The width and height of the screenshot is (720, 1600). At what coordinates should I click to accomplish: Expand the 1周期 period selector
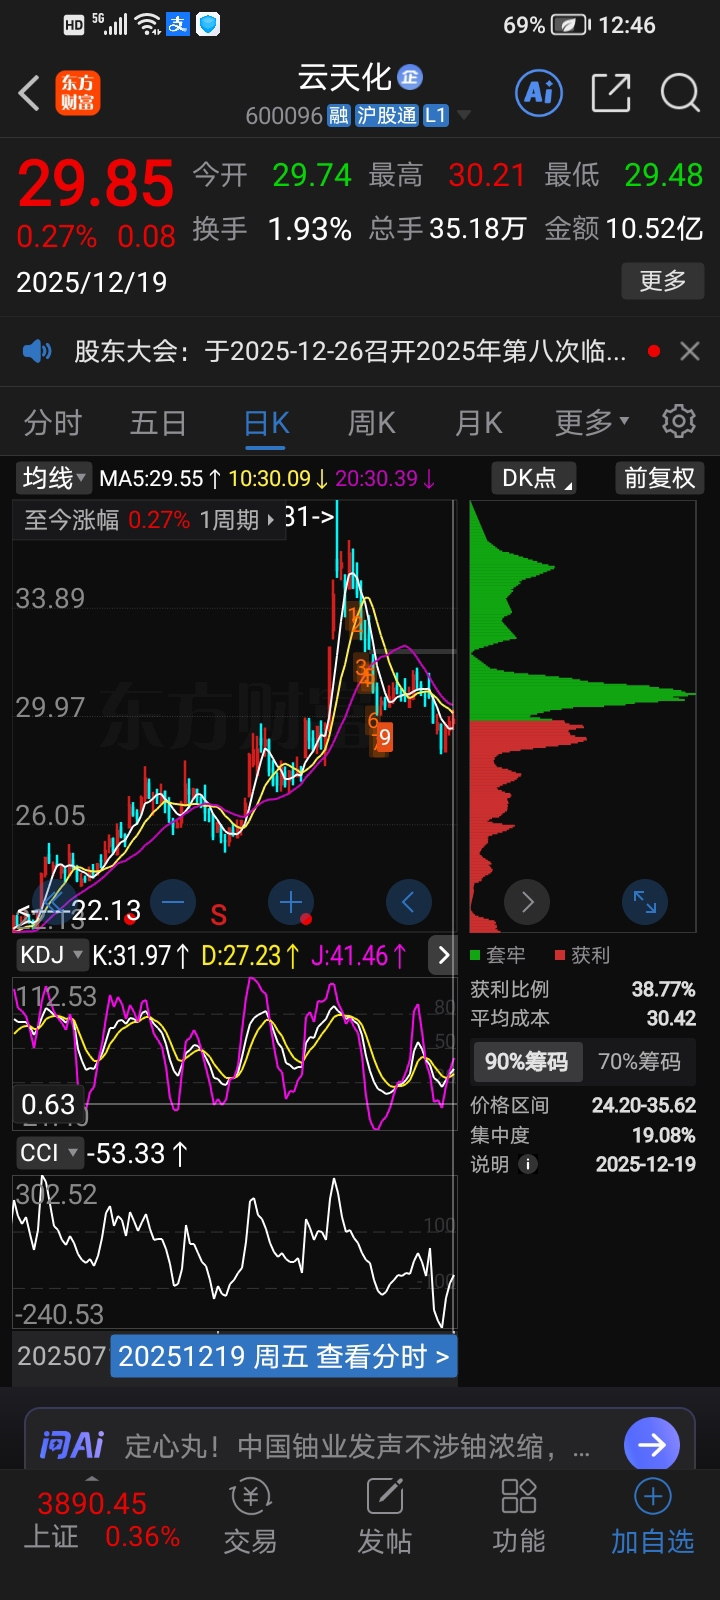click(x=237, y=520)
